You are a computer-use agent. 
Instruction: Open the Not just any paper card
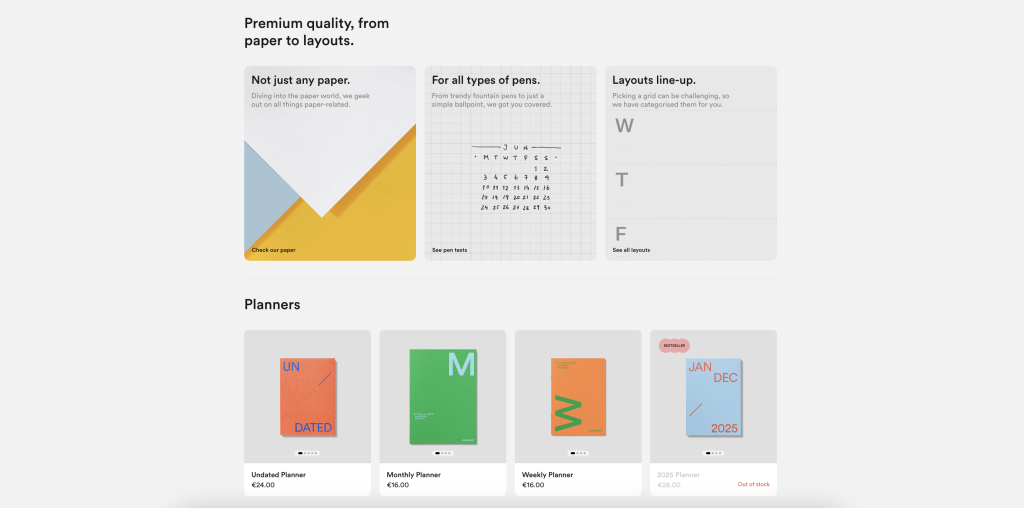[x=330, y=163]
